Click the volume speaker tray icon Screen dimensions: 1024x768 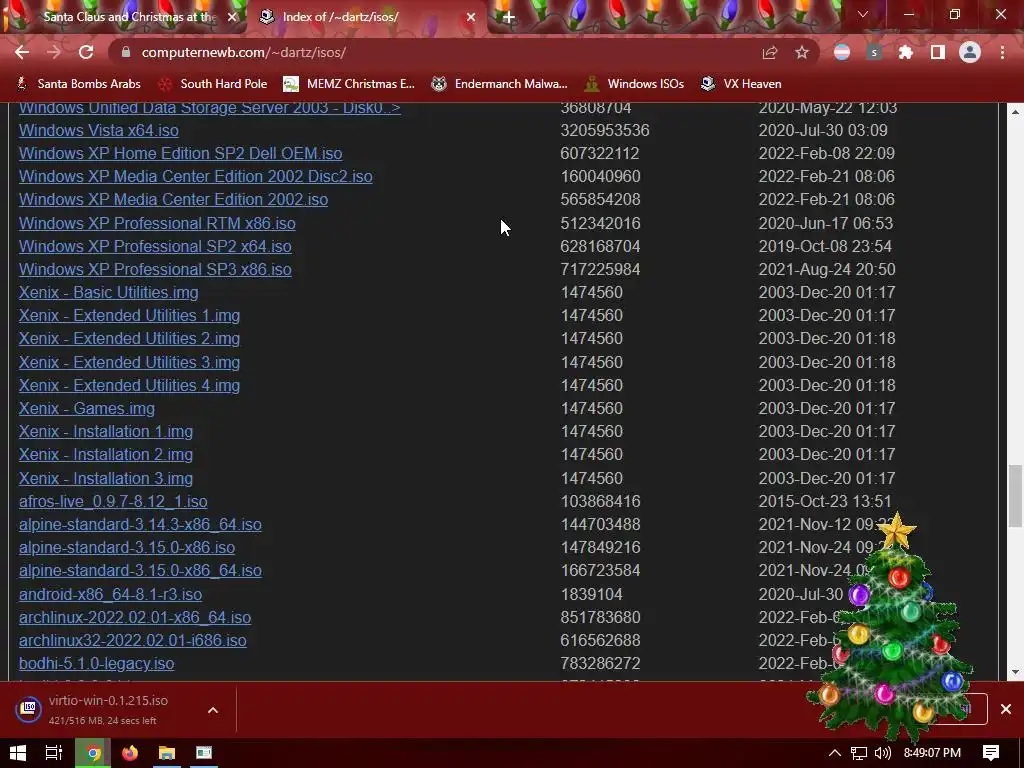[882, 753]
